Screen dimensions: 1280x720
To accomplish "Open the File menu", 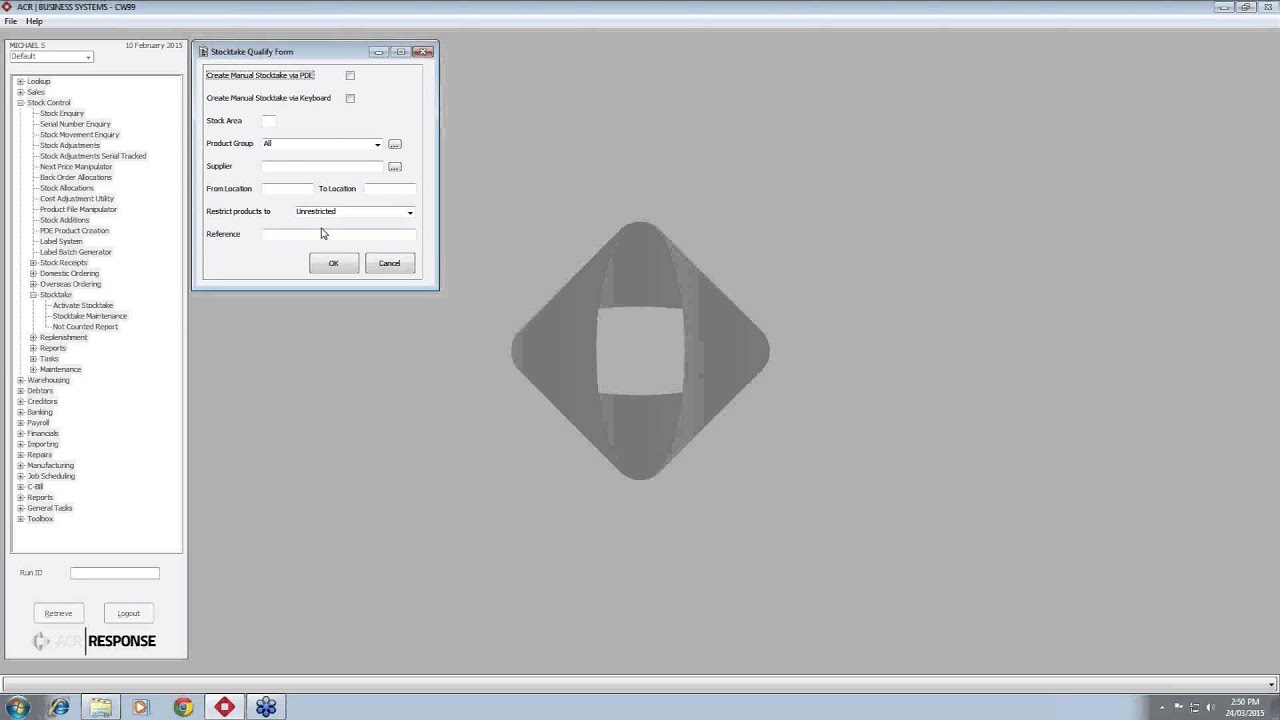I will [10, 21].
